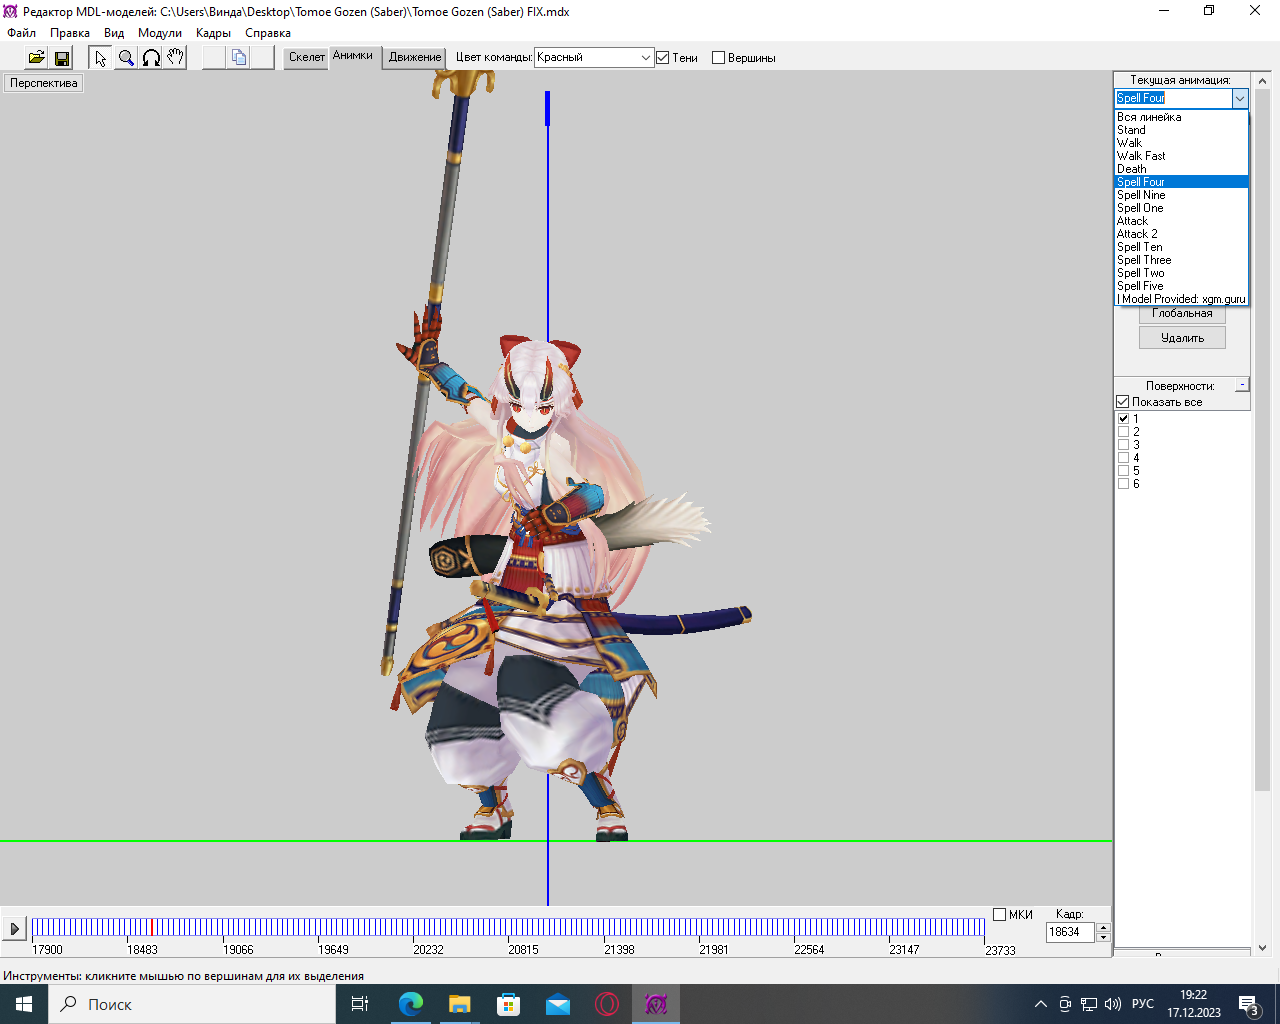The width and height of the screenshot is (1280, 1024).
Task: Choose Spell Five animation in list
Action: (1182, 286)
